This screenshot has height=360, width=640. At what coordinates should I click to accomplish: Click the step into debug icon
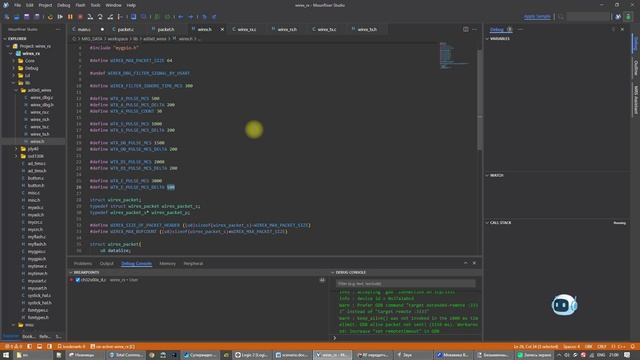90,17
